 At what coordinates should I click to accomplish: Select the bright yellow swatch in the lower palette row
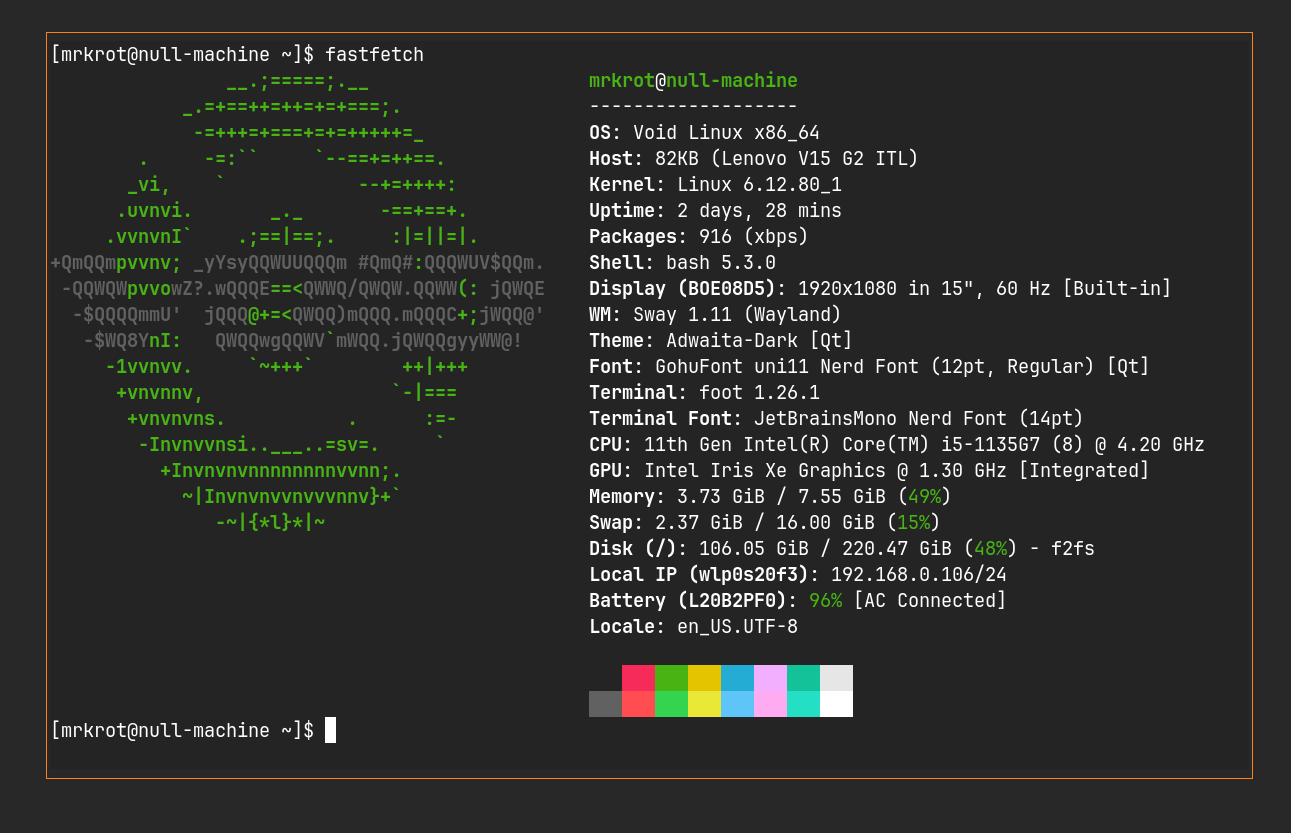tap(704, 704)
